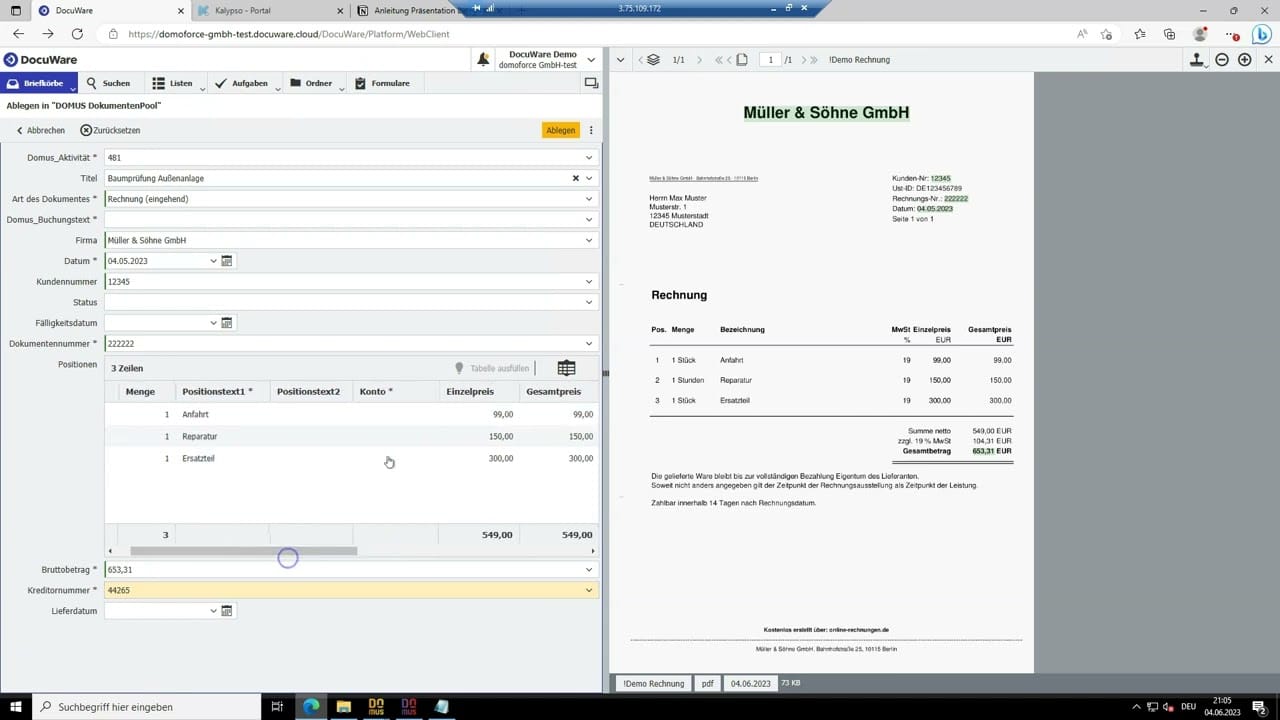Viewport: 1280px width, 720px height.
Task: Click the page icon in viewer toolbar
Action: (x=742, y=60)
